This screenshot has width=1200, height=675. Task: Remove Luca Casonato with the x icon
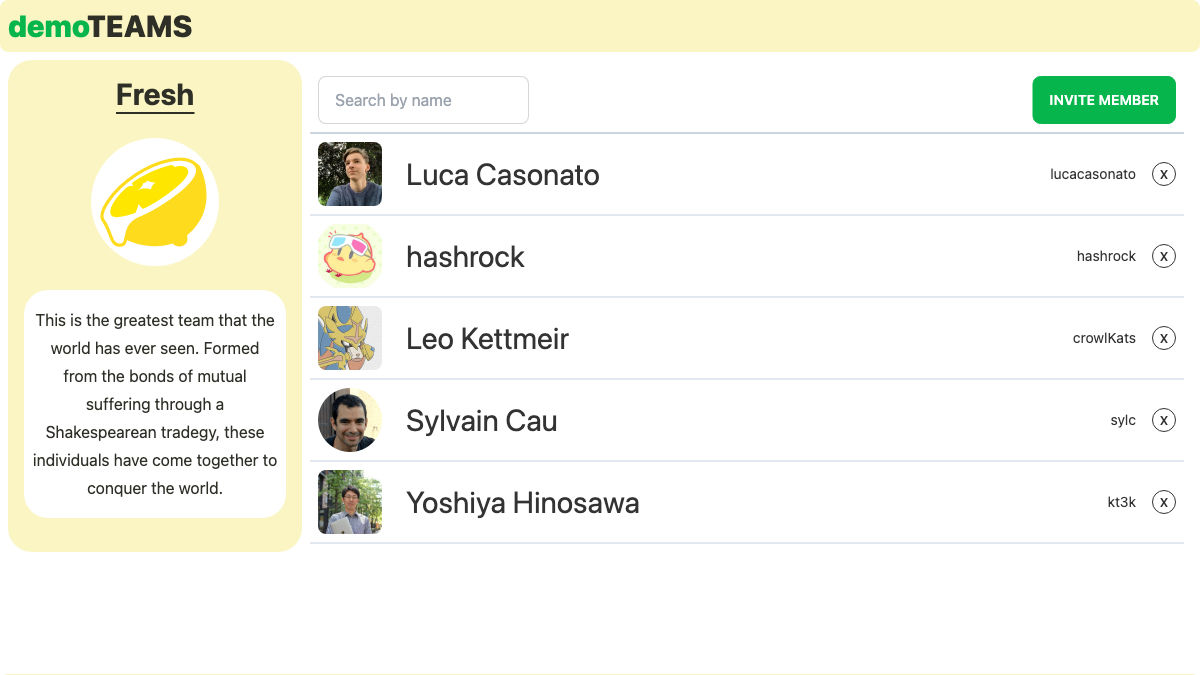click(1164, 174)
